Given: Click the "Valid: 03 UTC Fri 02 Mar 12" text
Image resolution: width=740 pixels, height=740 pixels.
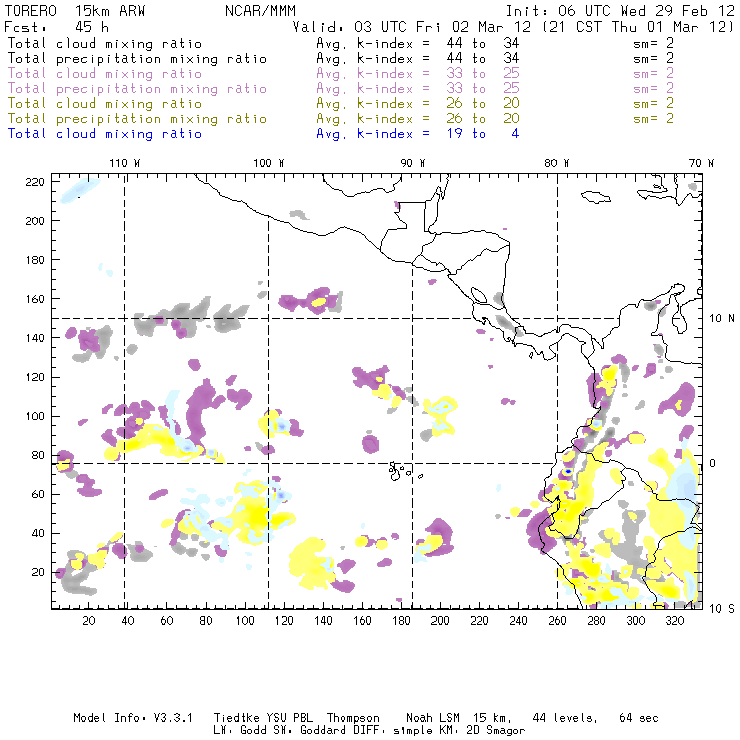Looking at the screenshot, I should [412, 27].
